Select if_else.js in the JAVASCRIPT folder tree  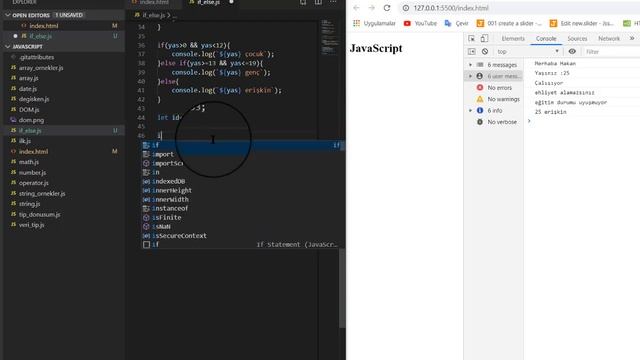(30, 131)
